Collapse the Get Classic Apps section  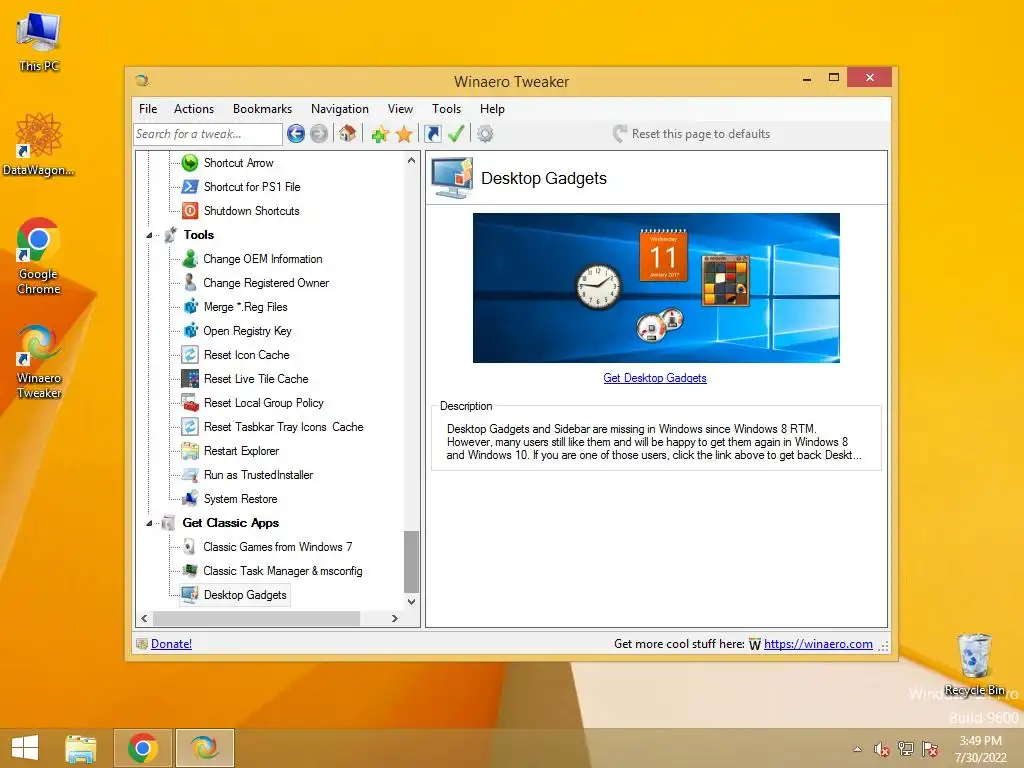150,523
